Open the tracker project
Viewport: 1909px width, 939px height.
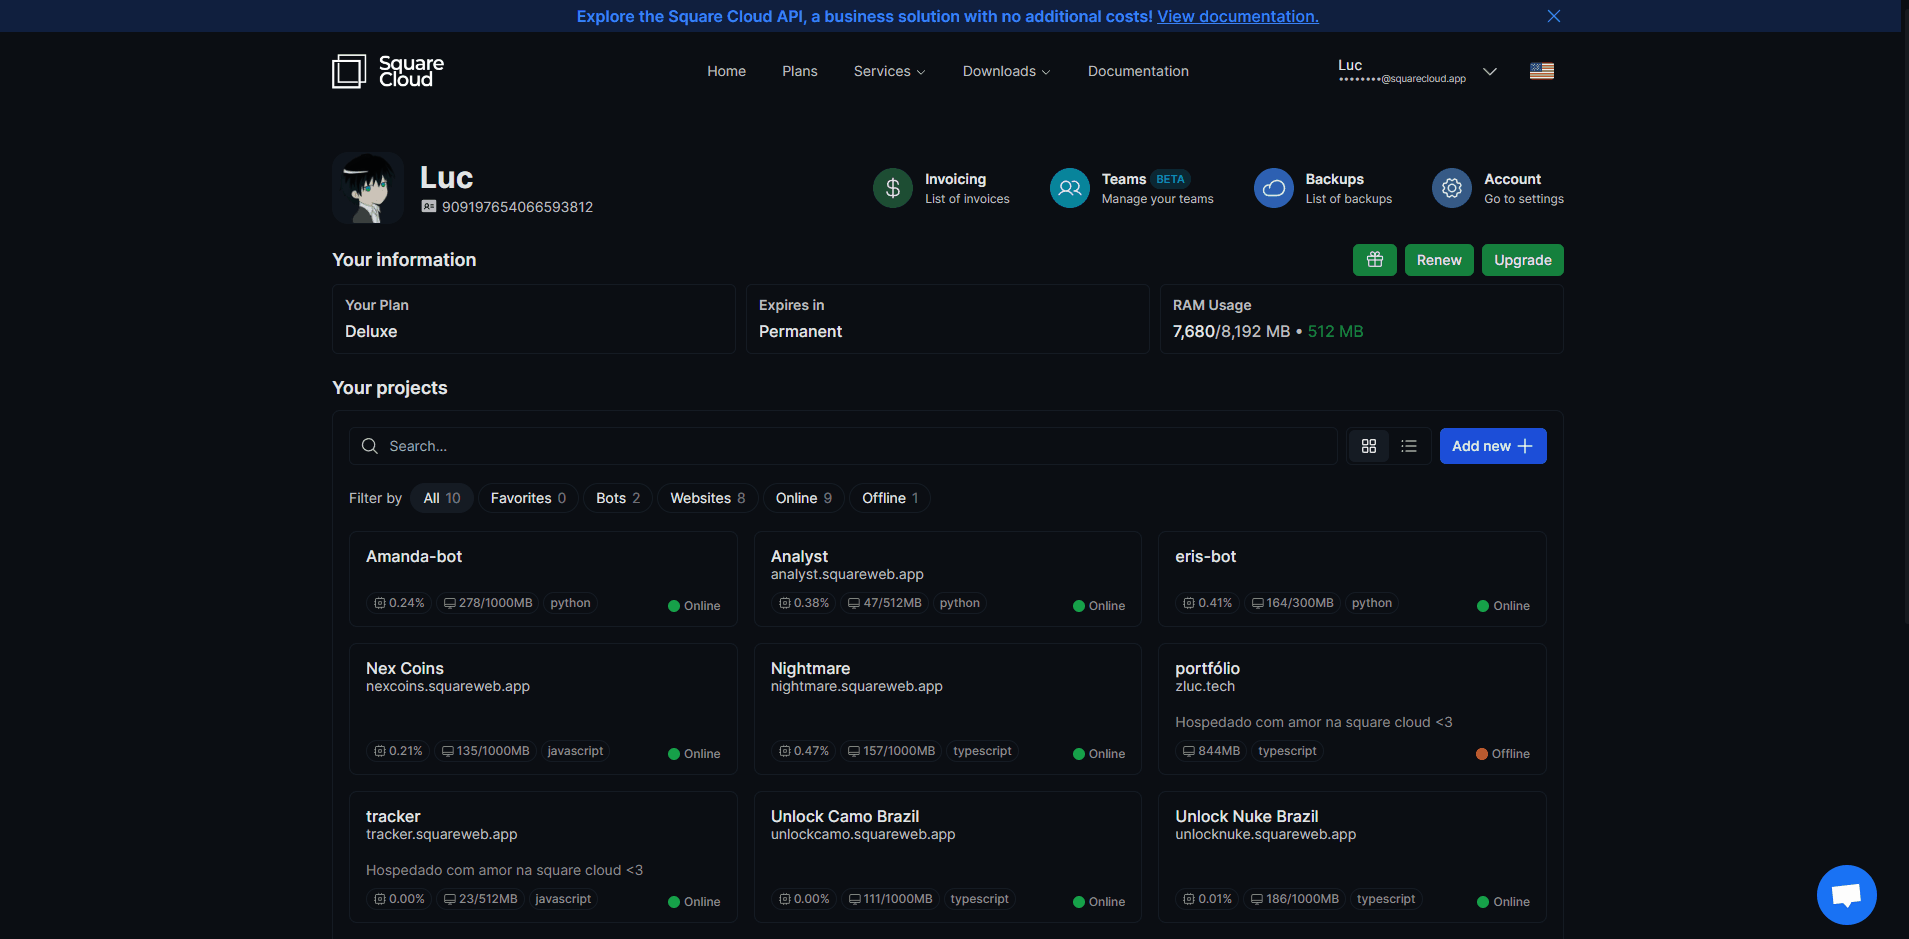click(543, 857)
